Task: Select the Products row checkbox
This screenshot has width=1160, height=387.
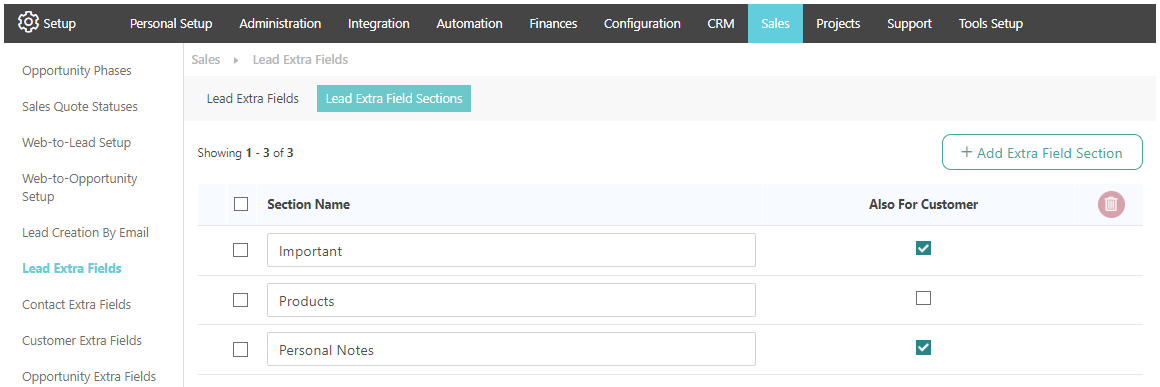Action: (x=240, y=300)
